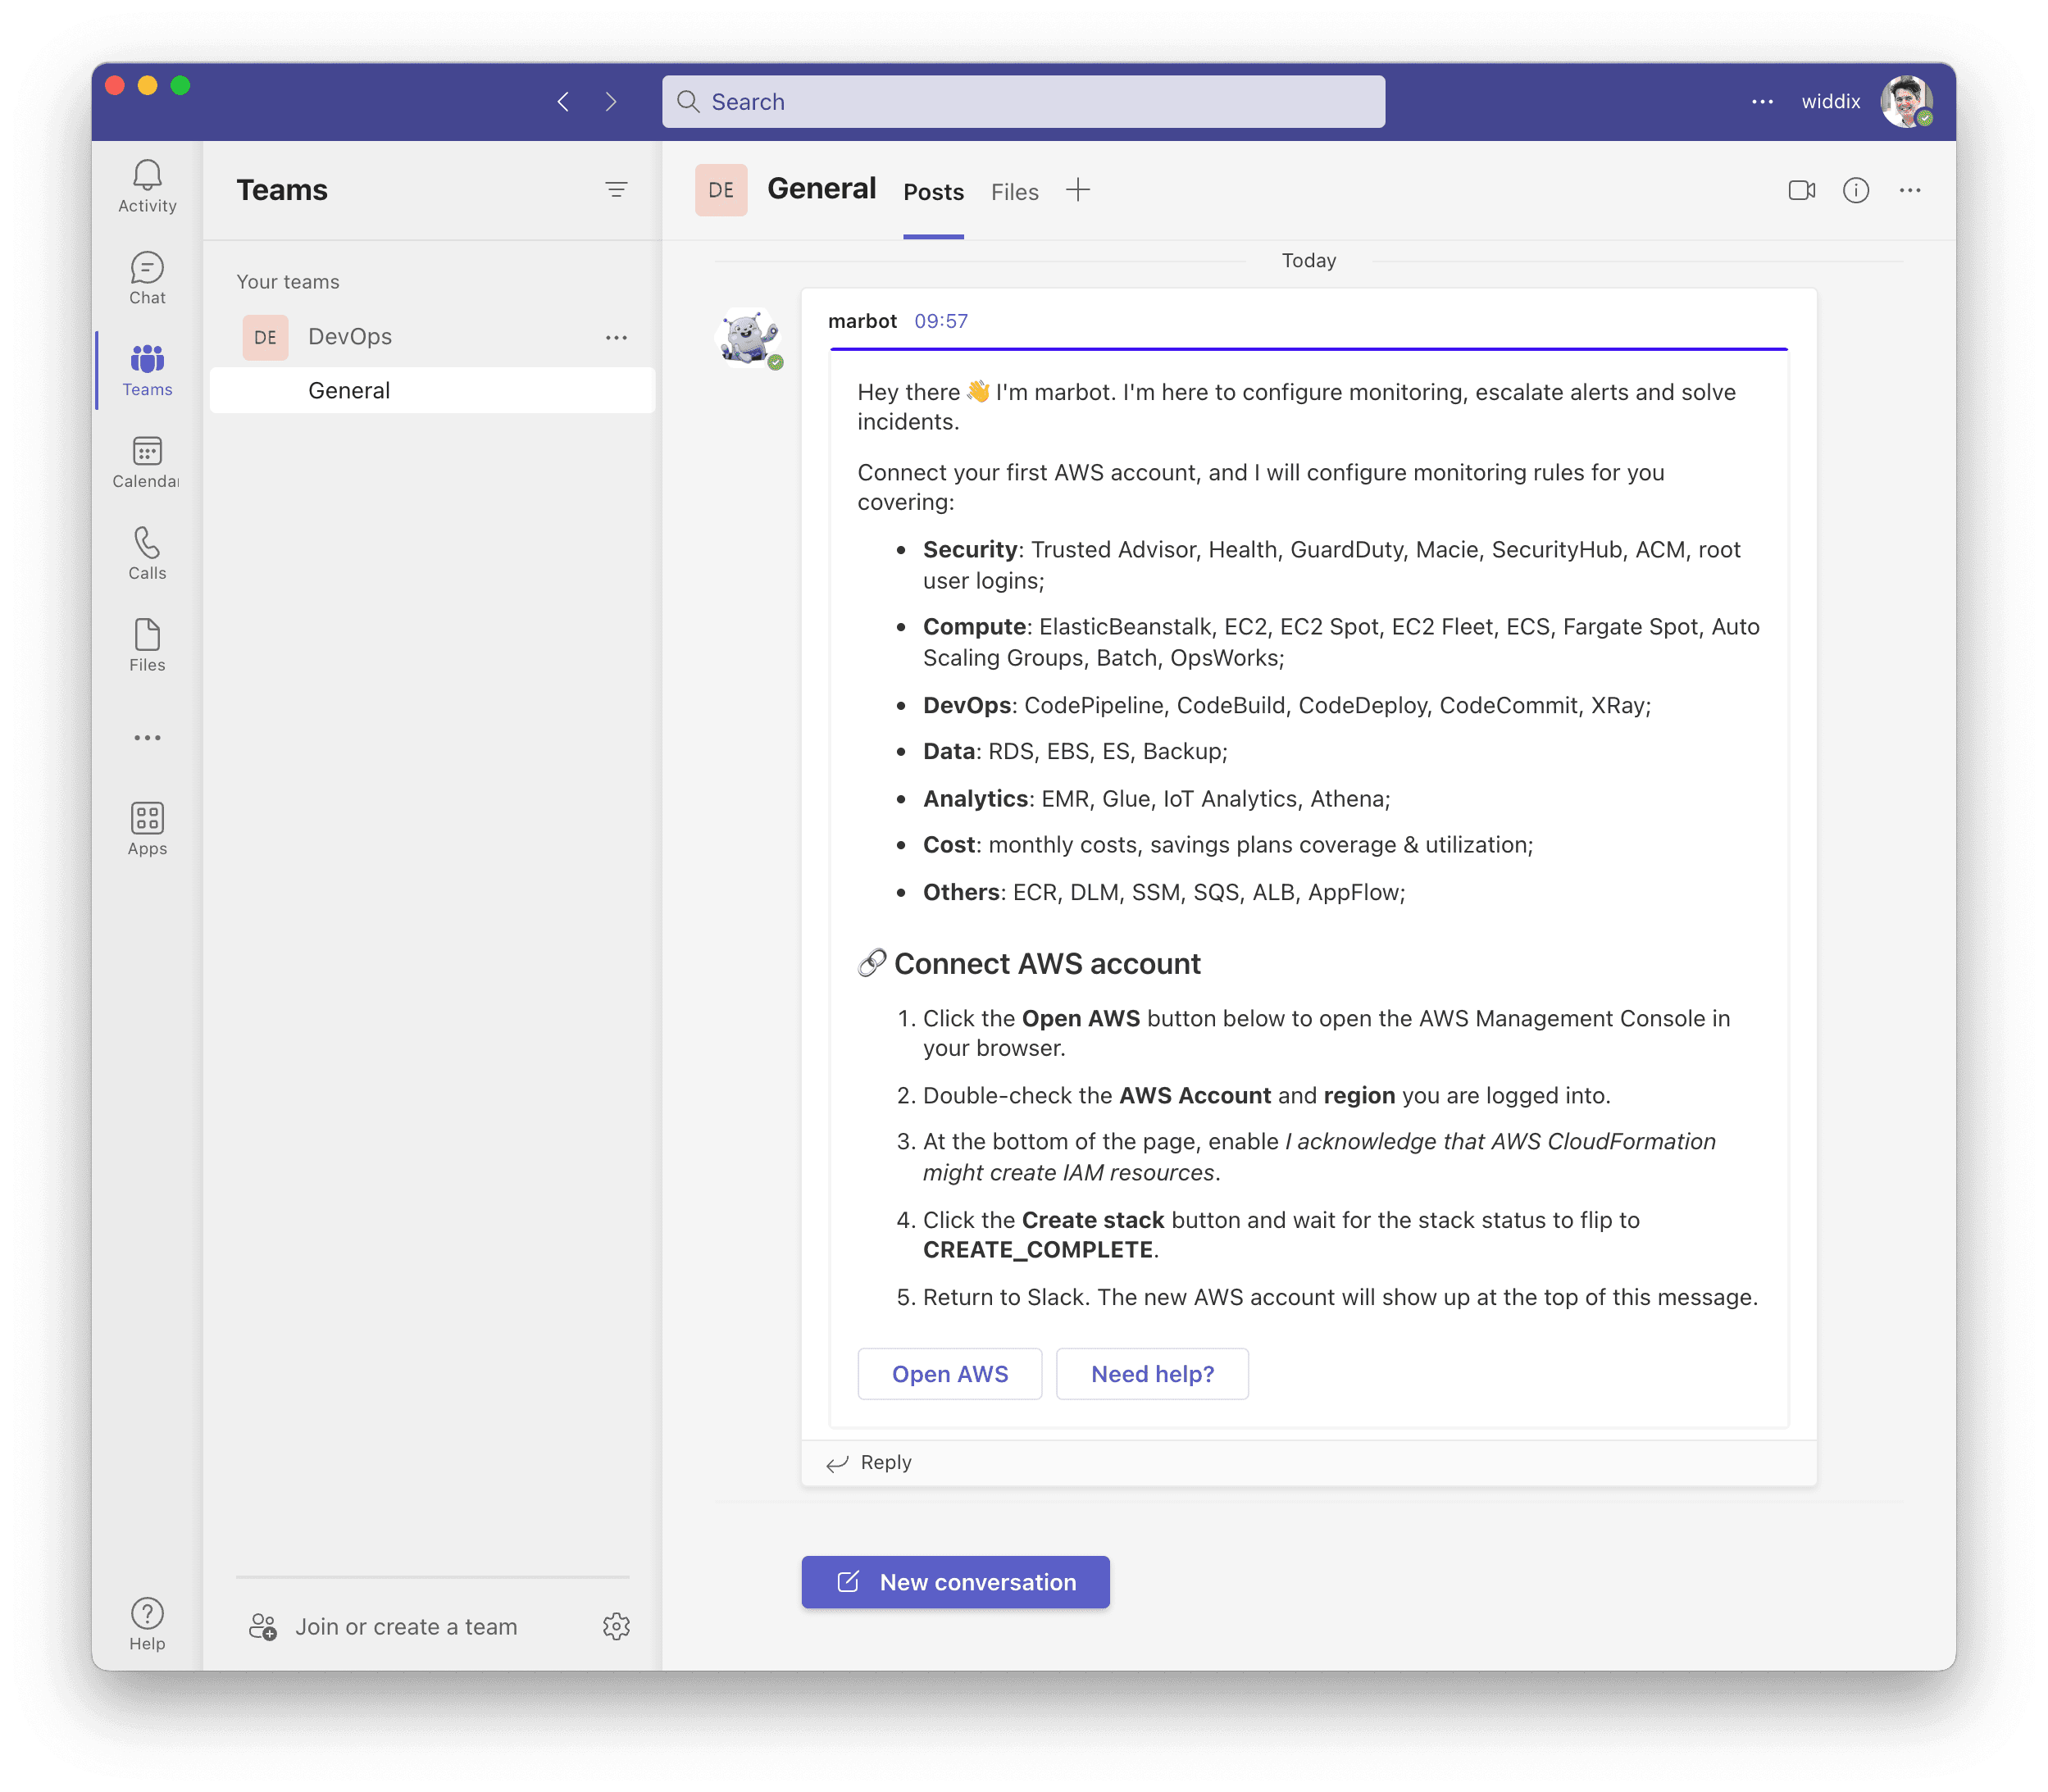Open the widdix profile picture menu

point(1906,102)
